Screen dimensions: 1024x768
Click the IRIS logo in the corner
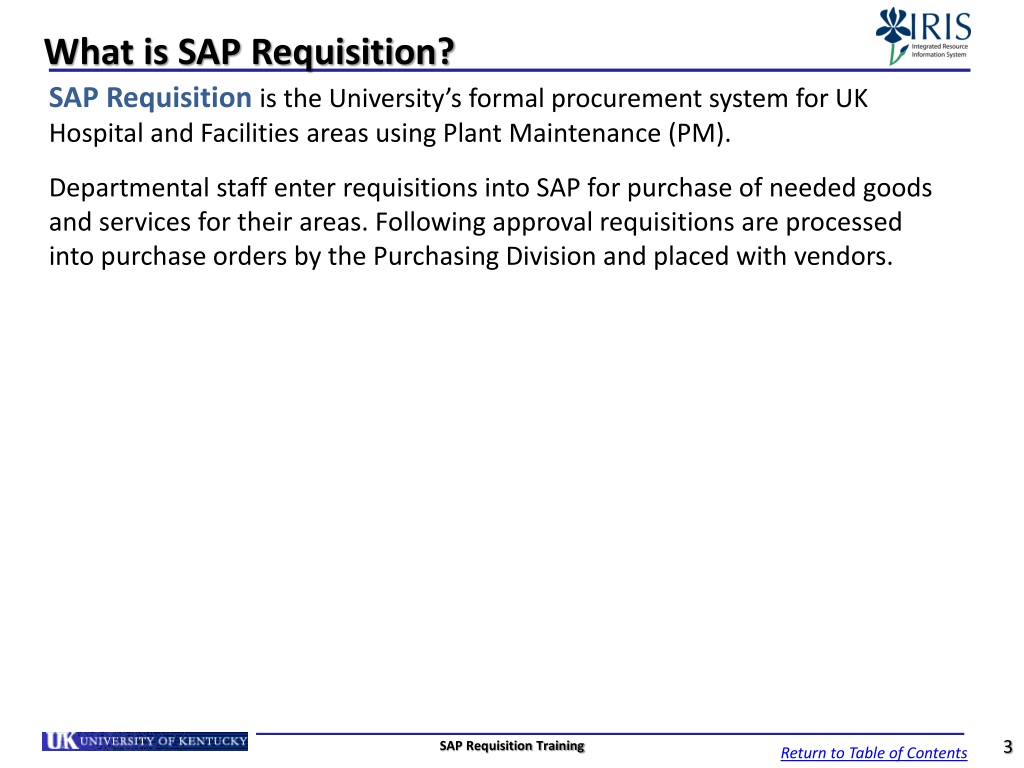(x=923, y=35)
